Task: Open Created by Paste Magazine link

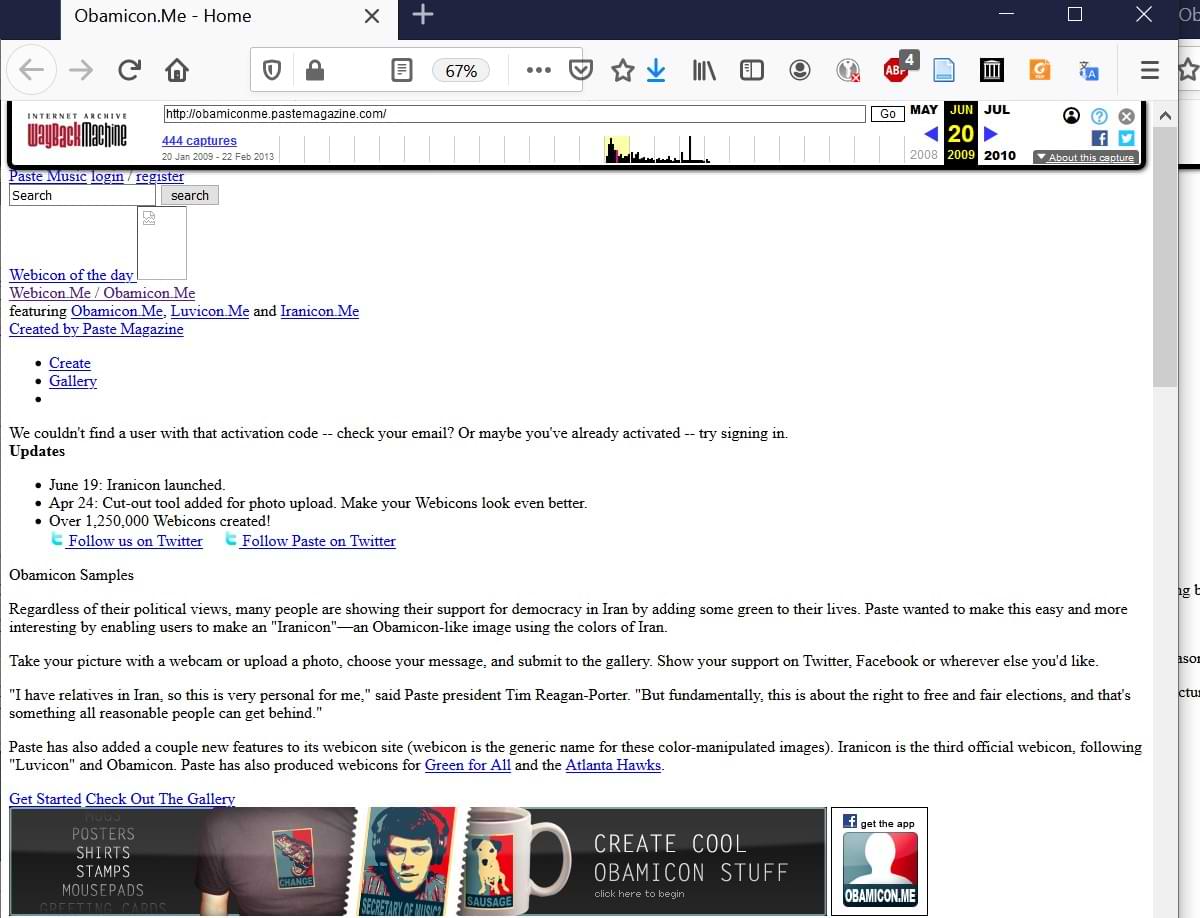Action: coord(96,329)
